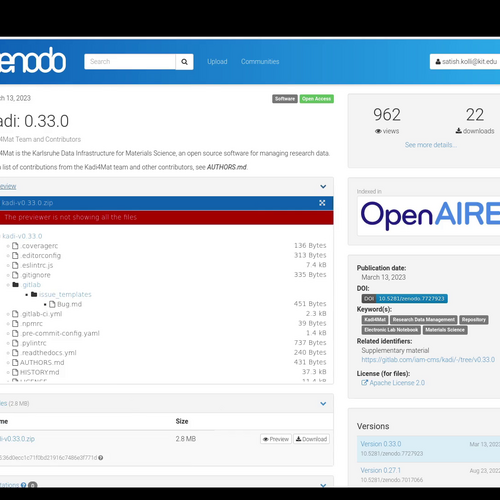
Task: Click the Preview button for the zip file
Action: [x=276, y=439]
